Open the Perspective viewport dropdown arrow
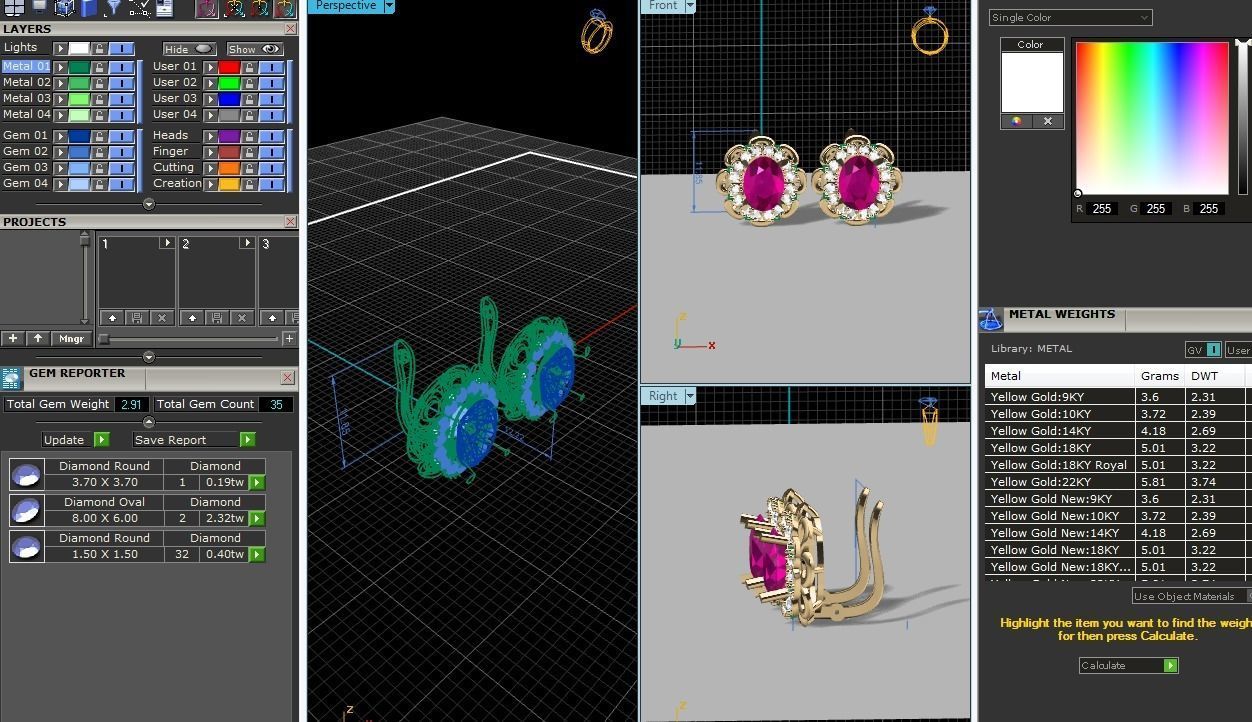Viewport: 1252px width, 722px height. [x=389, y=6]
